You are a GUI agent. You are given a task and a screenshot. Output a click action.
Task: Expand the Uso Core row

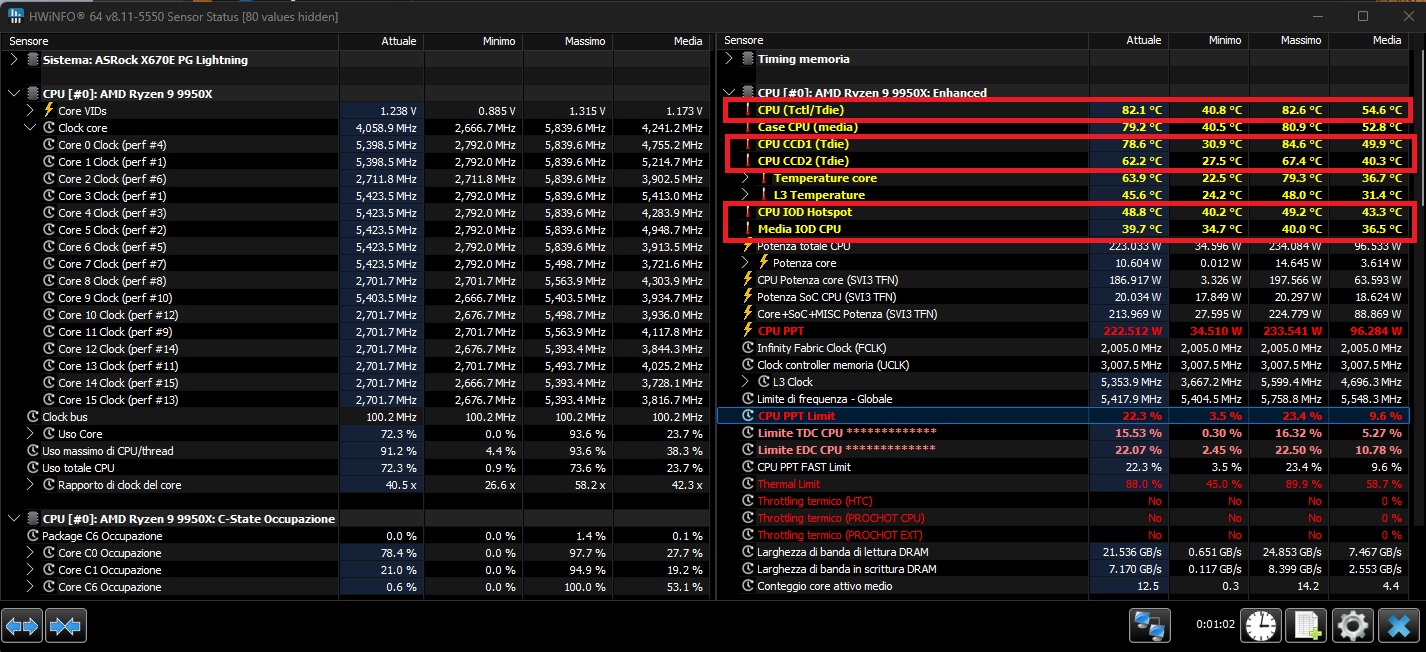click(30, 434)
